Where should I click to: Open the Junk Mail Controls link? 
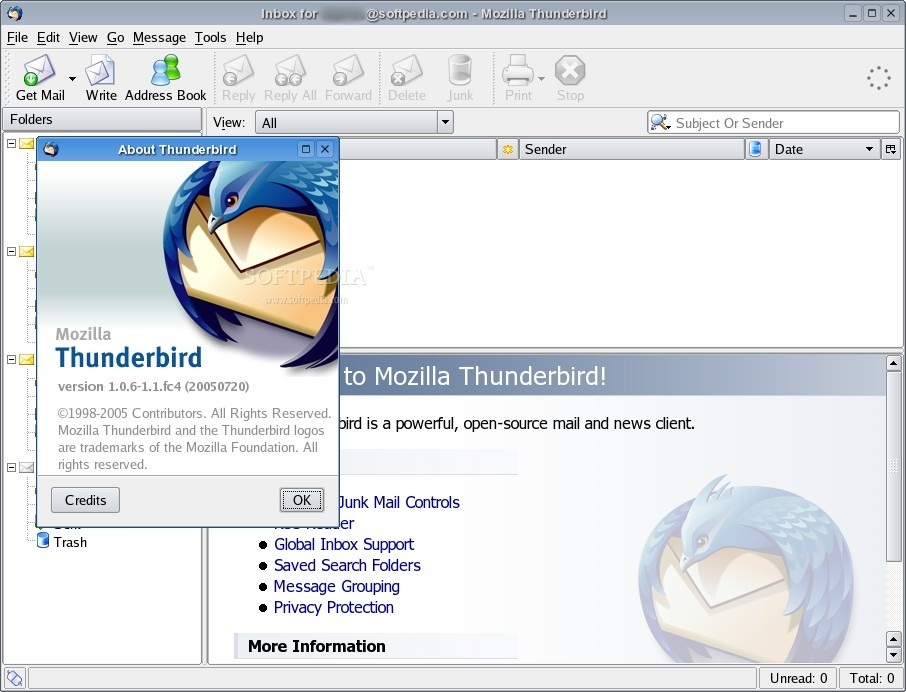[x=398, y=503]
